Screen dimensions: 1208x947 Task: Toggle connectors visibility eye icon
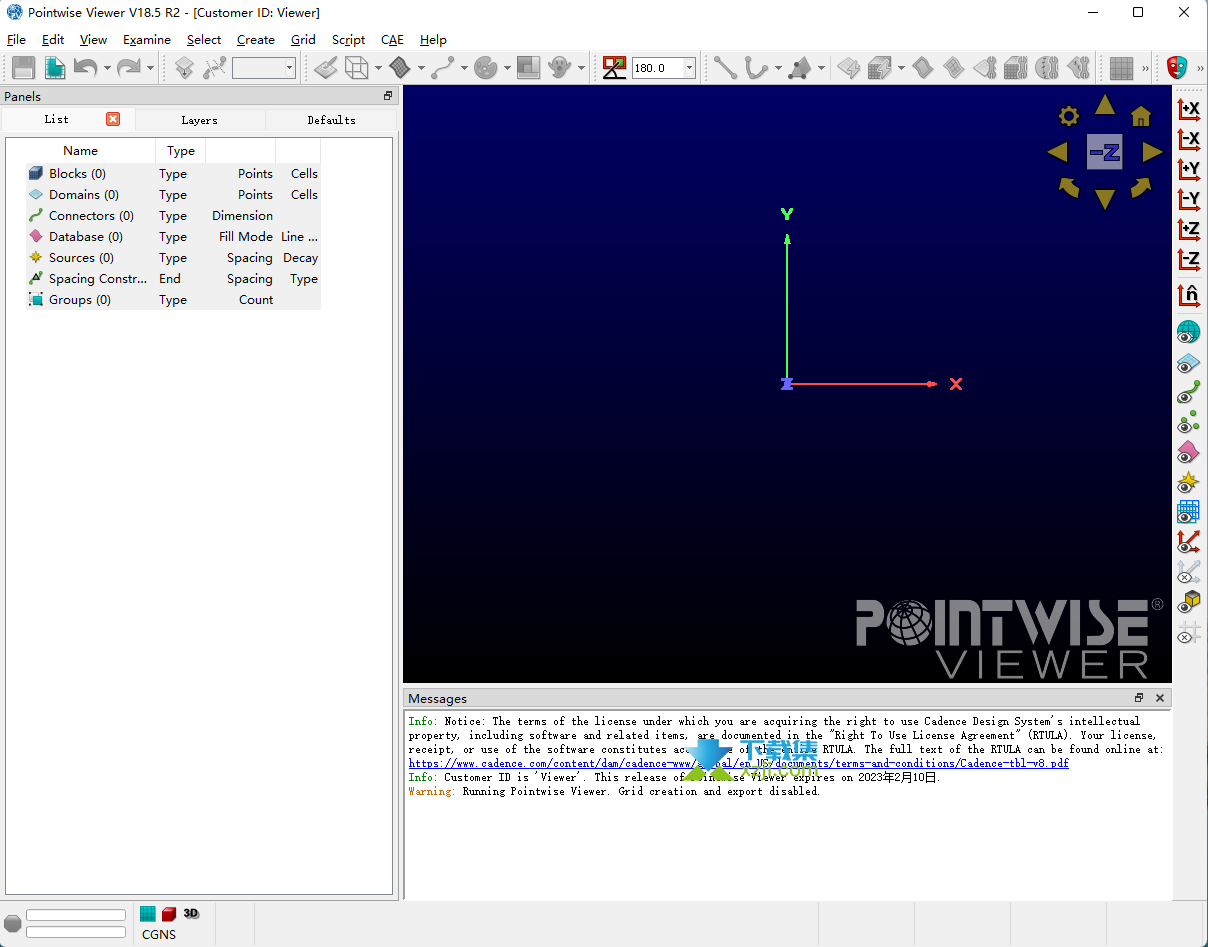point(1188,393)
